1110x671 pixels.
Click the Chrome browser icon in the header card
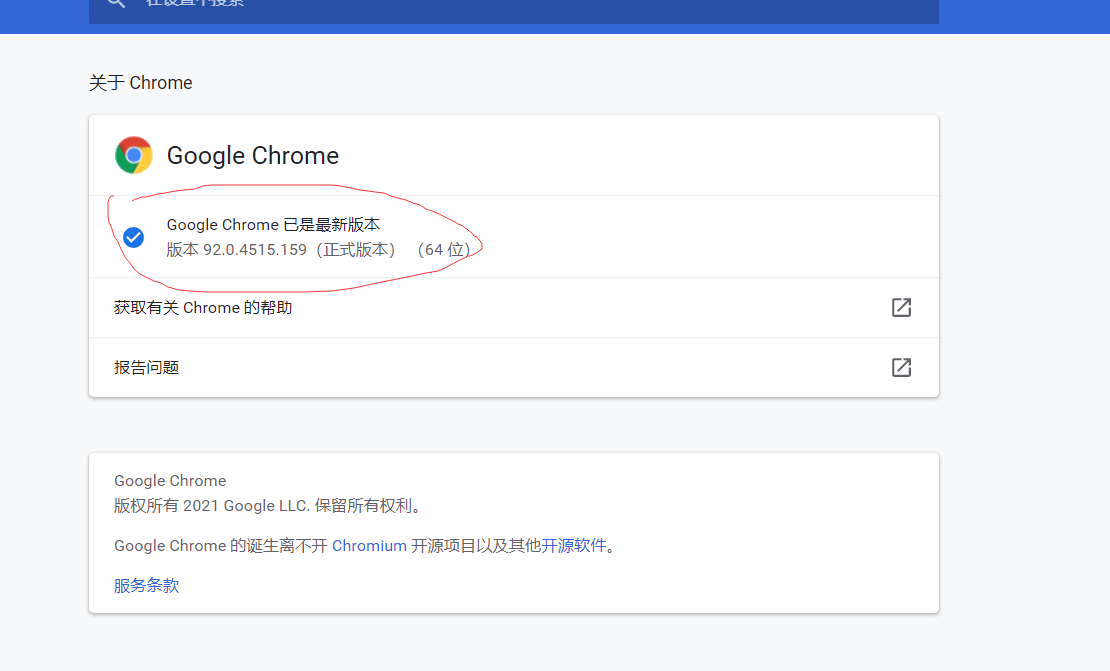[134, 155]
